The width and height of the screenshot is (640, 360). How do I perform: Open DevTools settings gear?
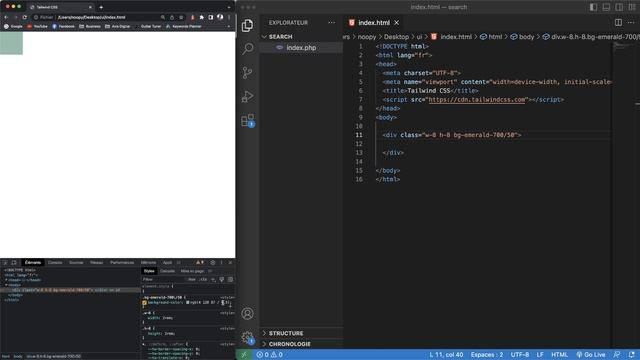coord(213,262)
